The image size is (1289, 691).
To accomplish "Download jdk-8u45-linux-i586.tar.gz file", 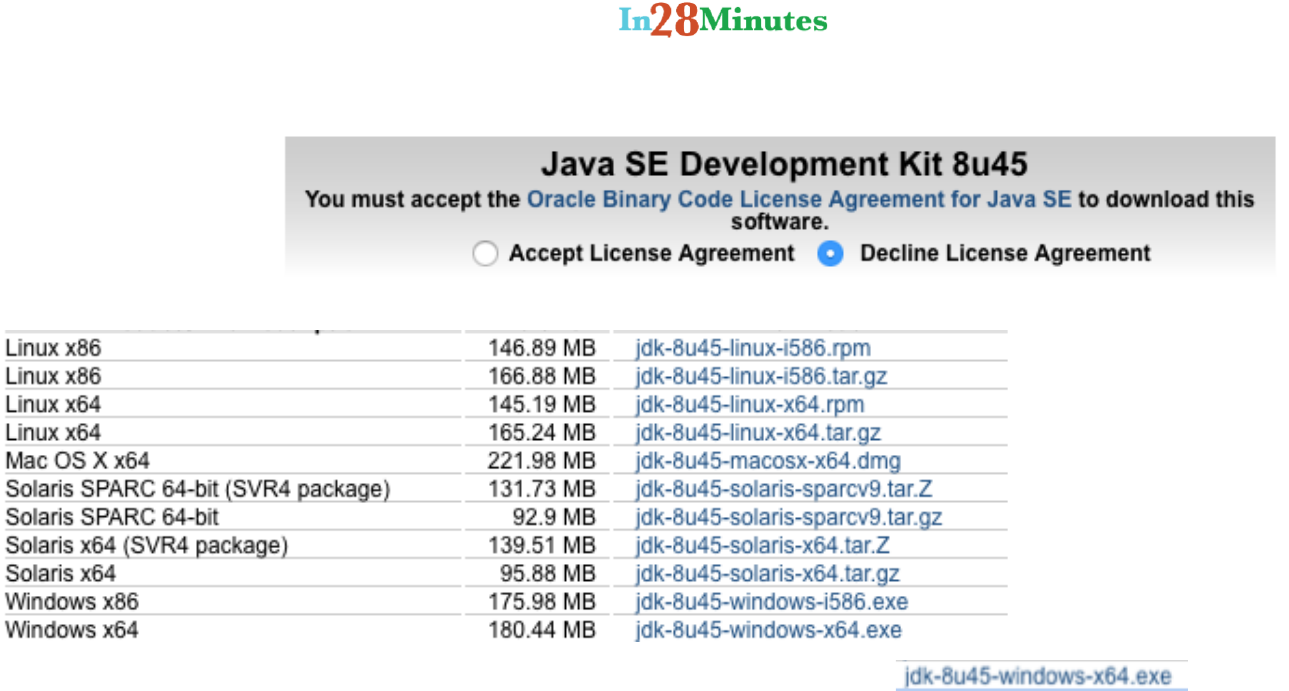I will (761, 376).
